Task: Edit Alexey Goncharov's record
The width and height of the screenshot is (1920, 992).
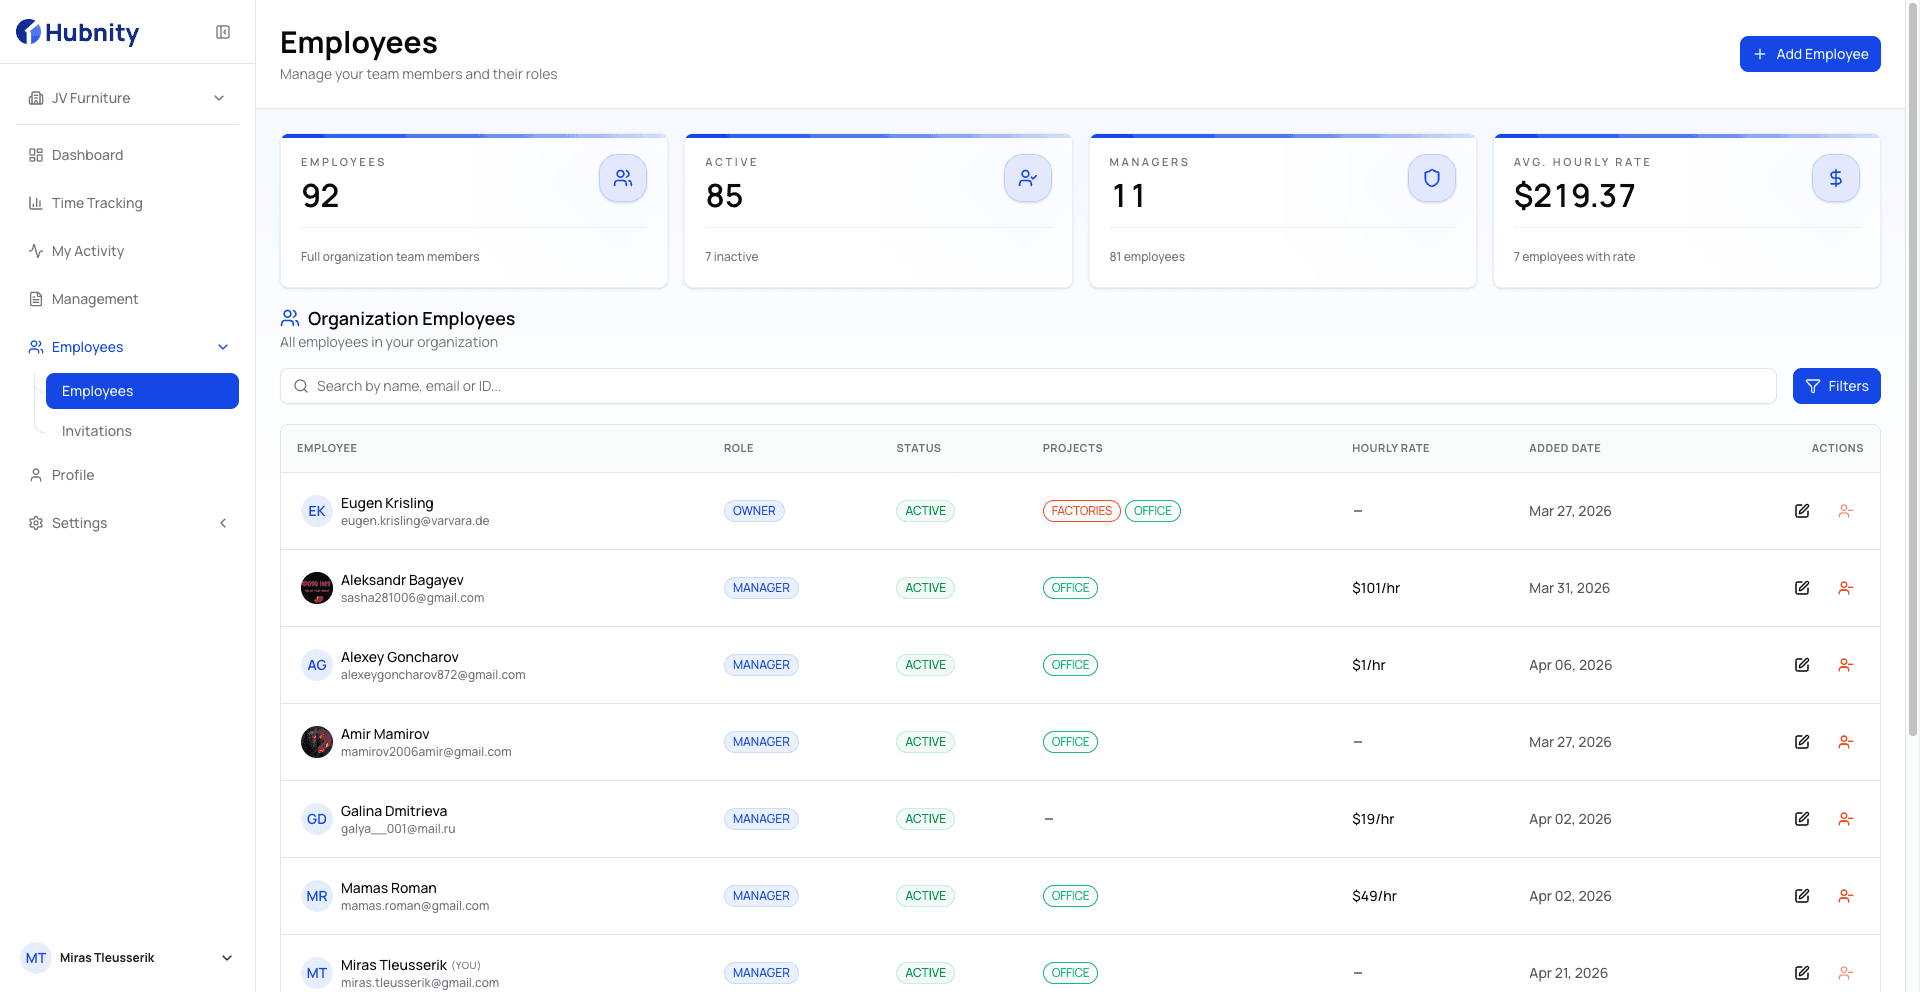Action: pos(1802,665)
